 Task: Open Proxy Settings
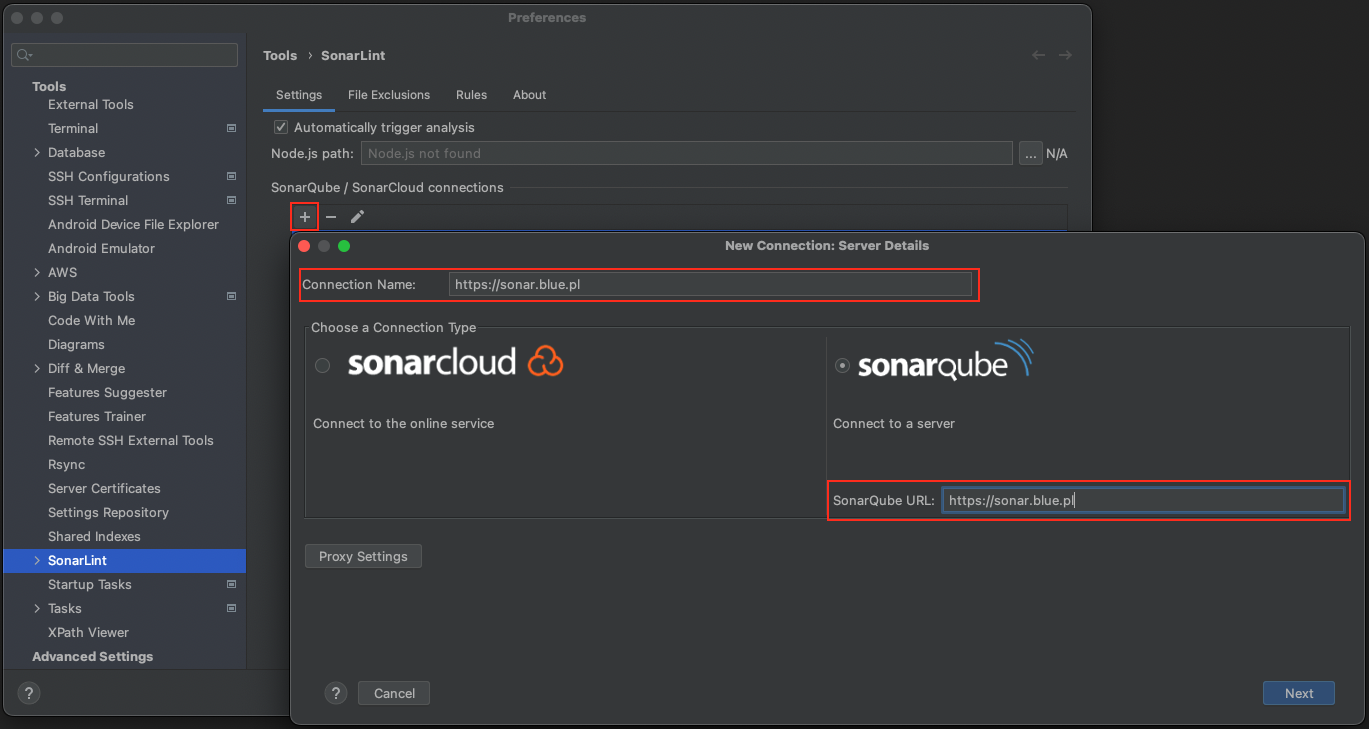coord(363,556)
